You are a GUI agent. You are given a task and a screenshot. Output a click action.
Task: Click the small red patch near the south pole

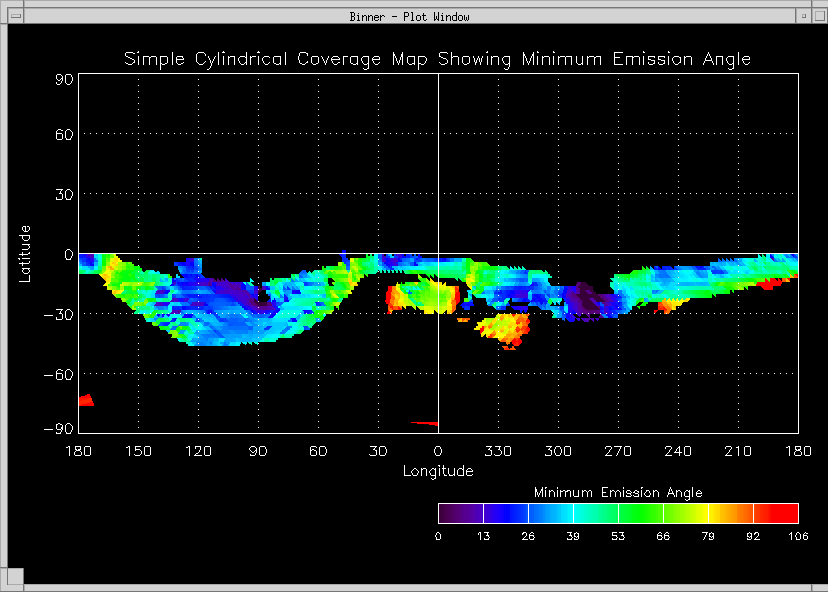click(85, 400)
